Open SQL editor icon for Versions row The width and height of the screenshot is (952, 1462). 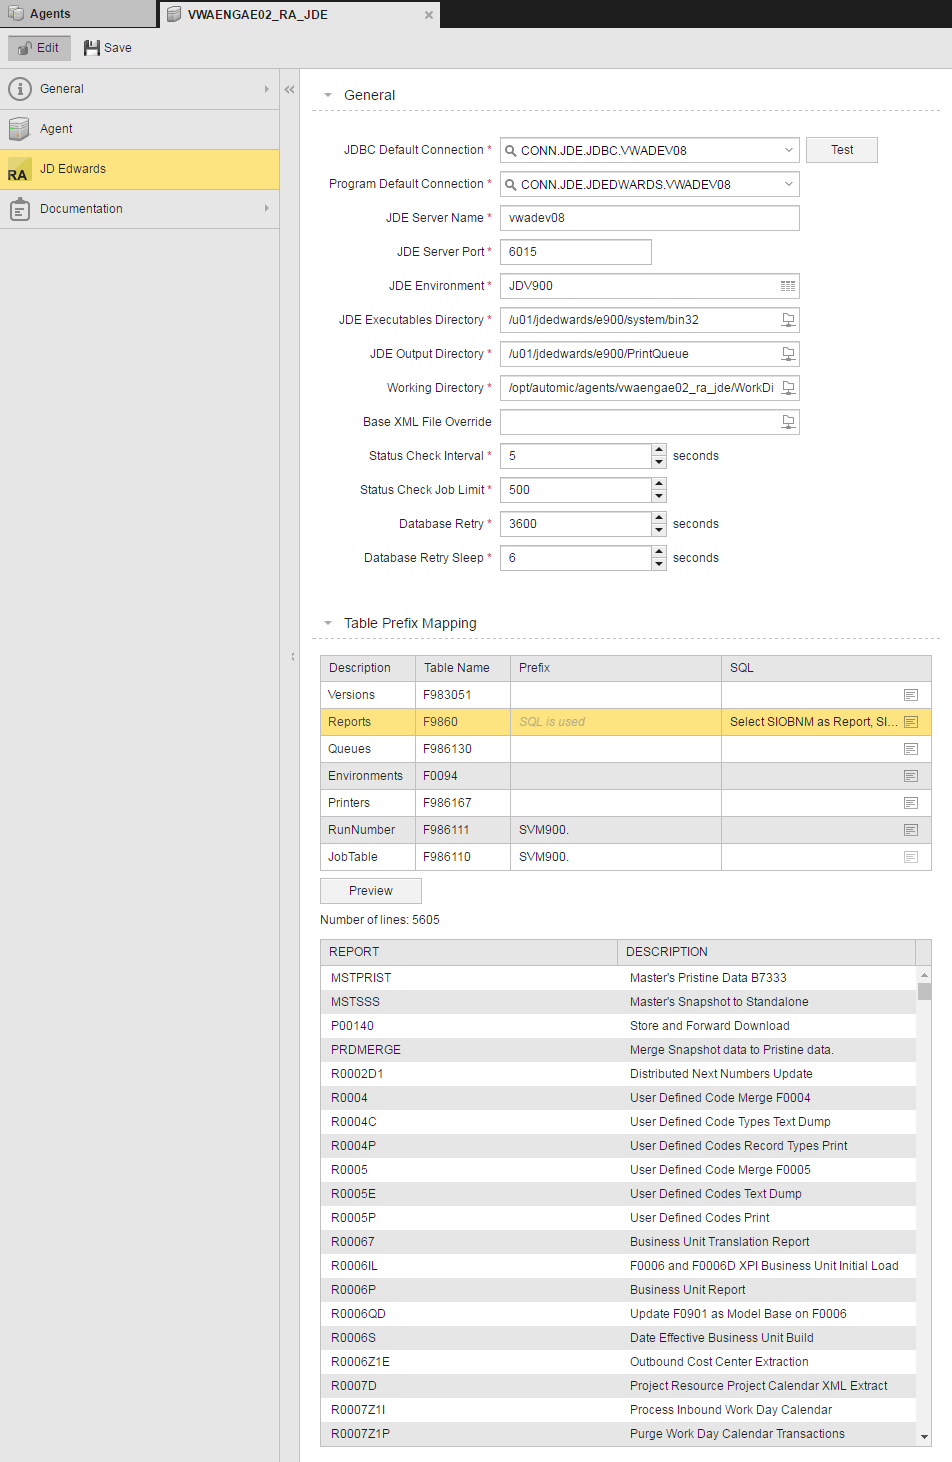click(x=911, y=695)
